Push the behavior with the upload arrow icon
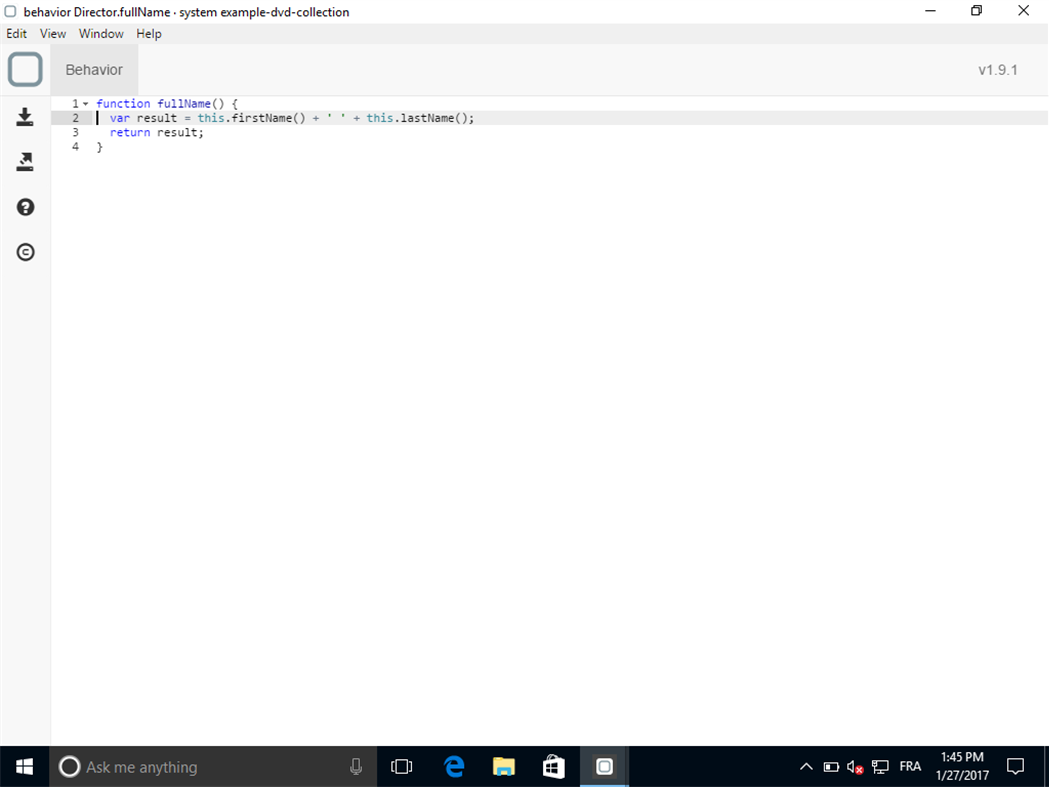Screen dimensions: 1049x787 pos(24,161)
